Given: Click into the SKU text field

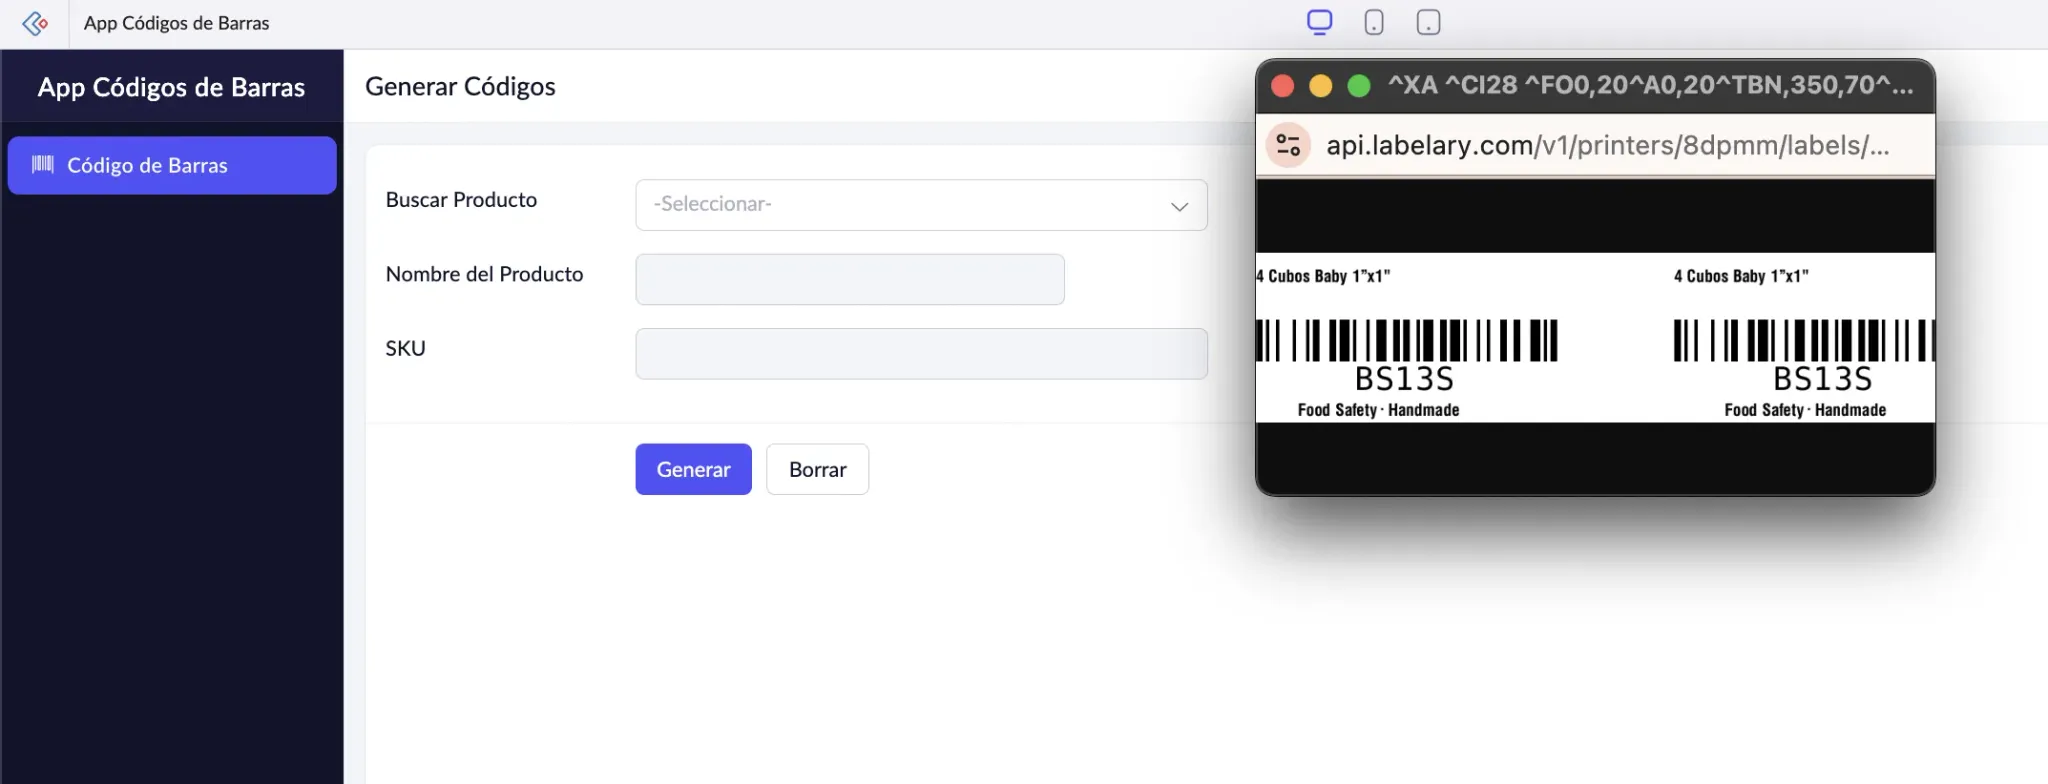Looking at the screenshot, I should [921, 354].
